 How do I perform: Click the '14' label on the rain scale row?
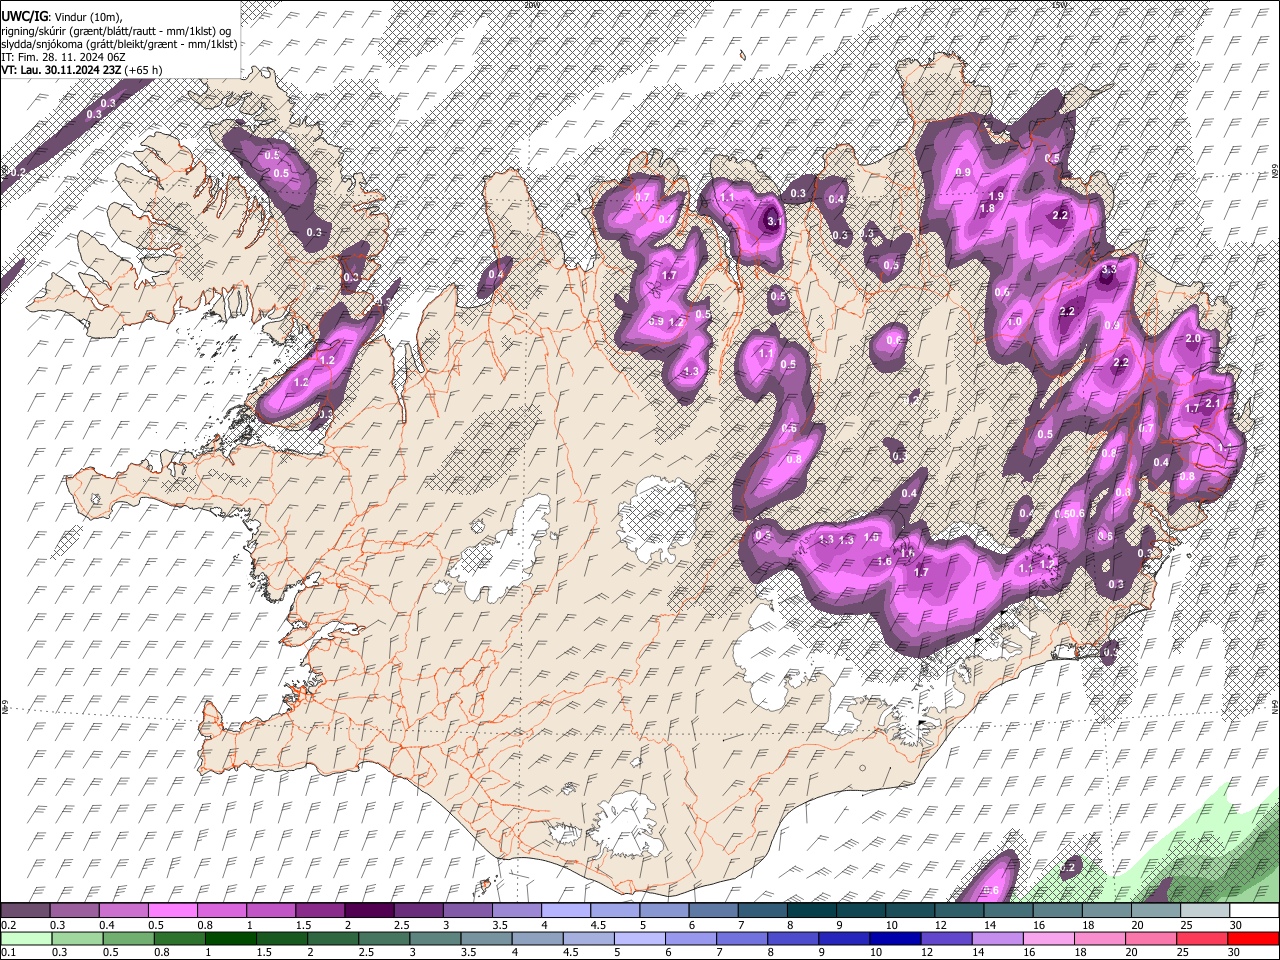[977, 952]
